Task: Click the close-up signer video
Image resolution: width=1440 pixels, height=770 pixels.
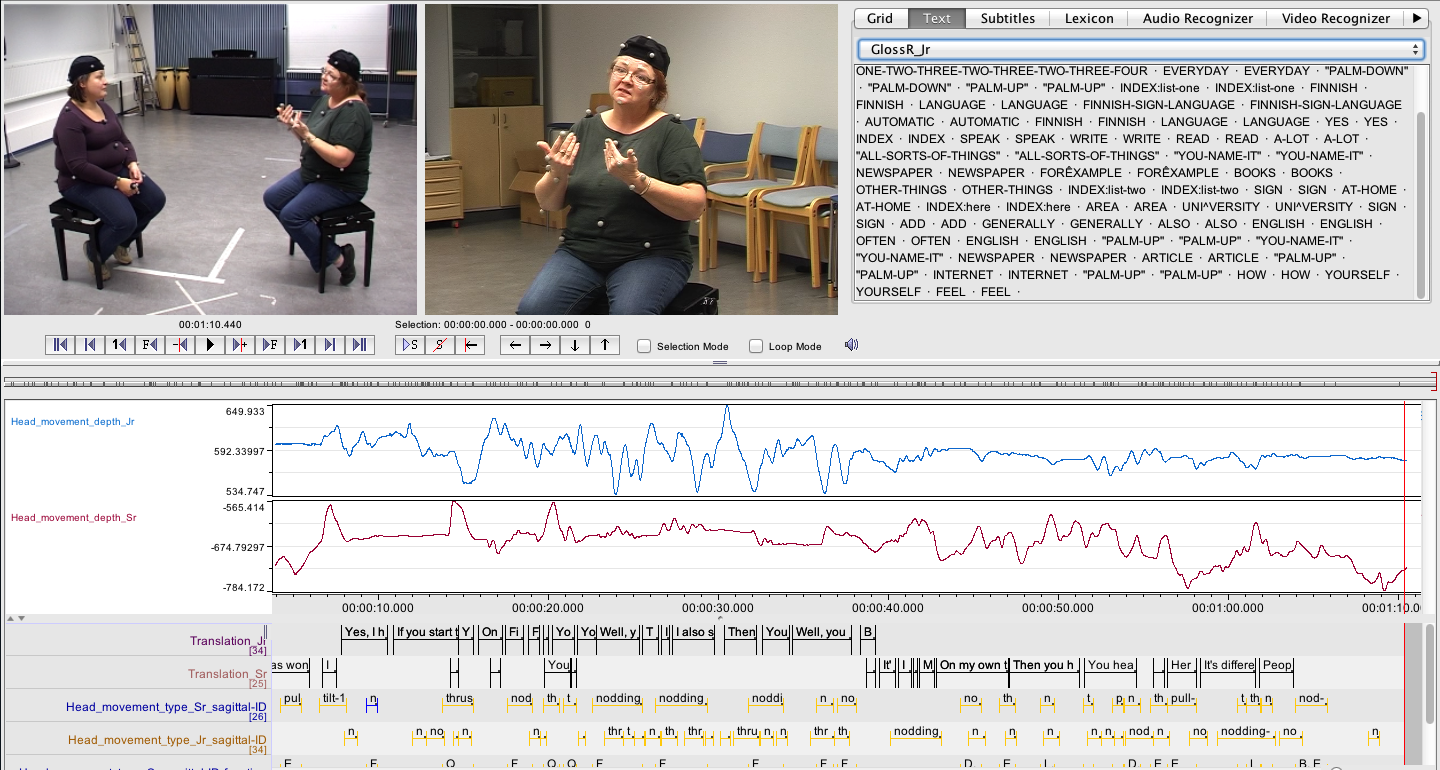Action: (x=631, y=160)
